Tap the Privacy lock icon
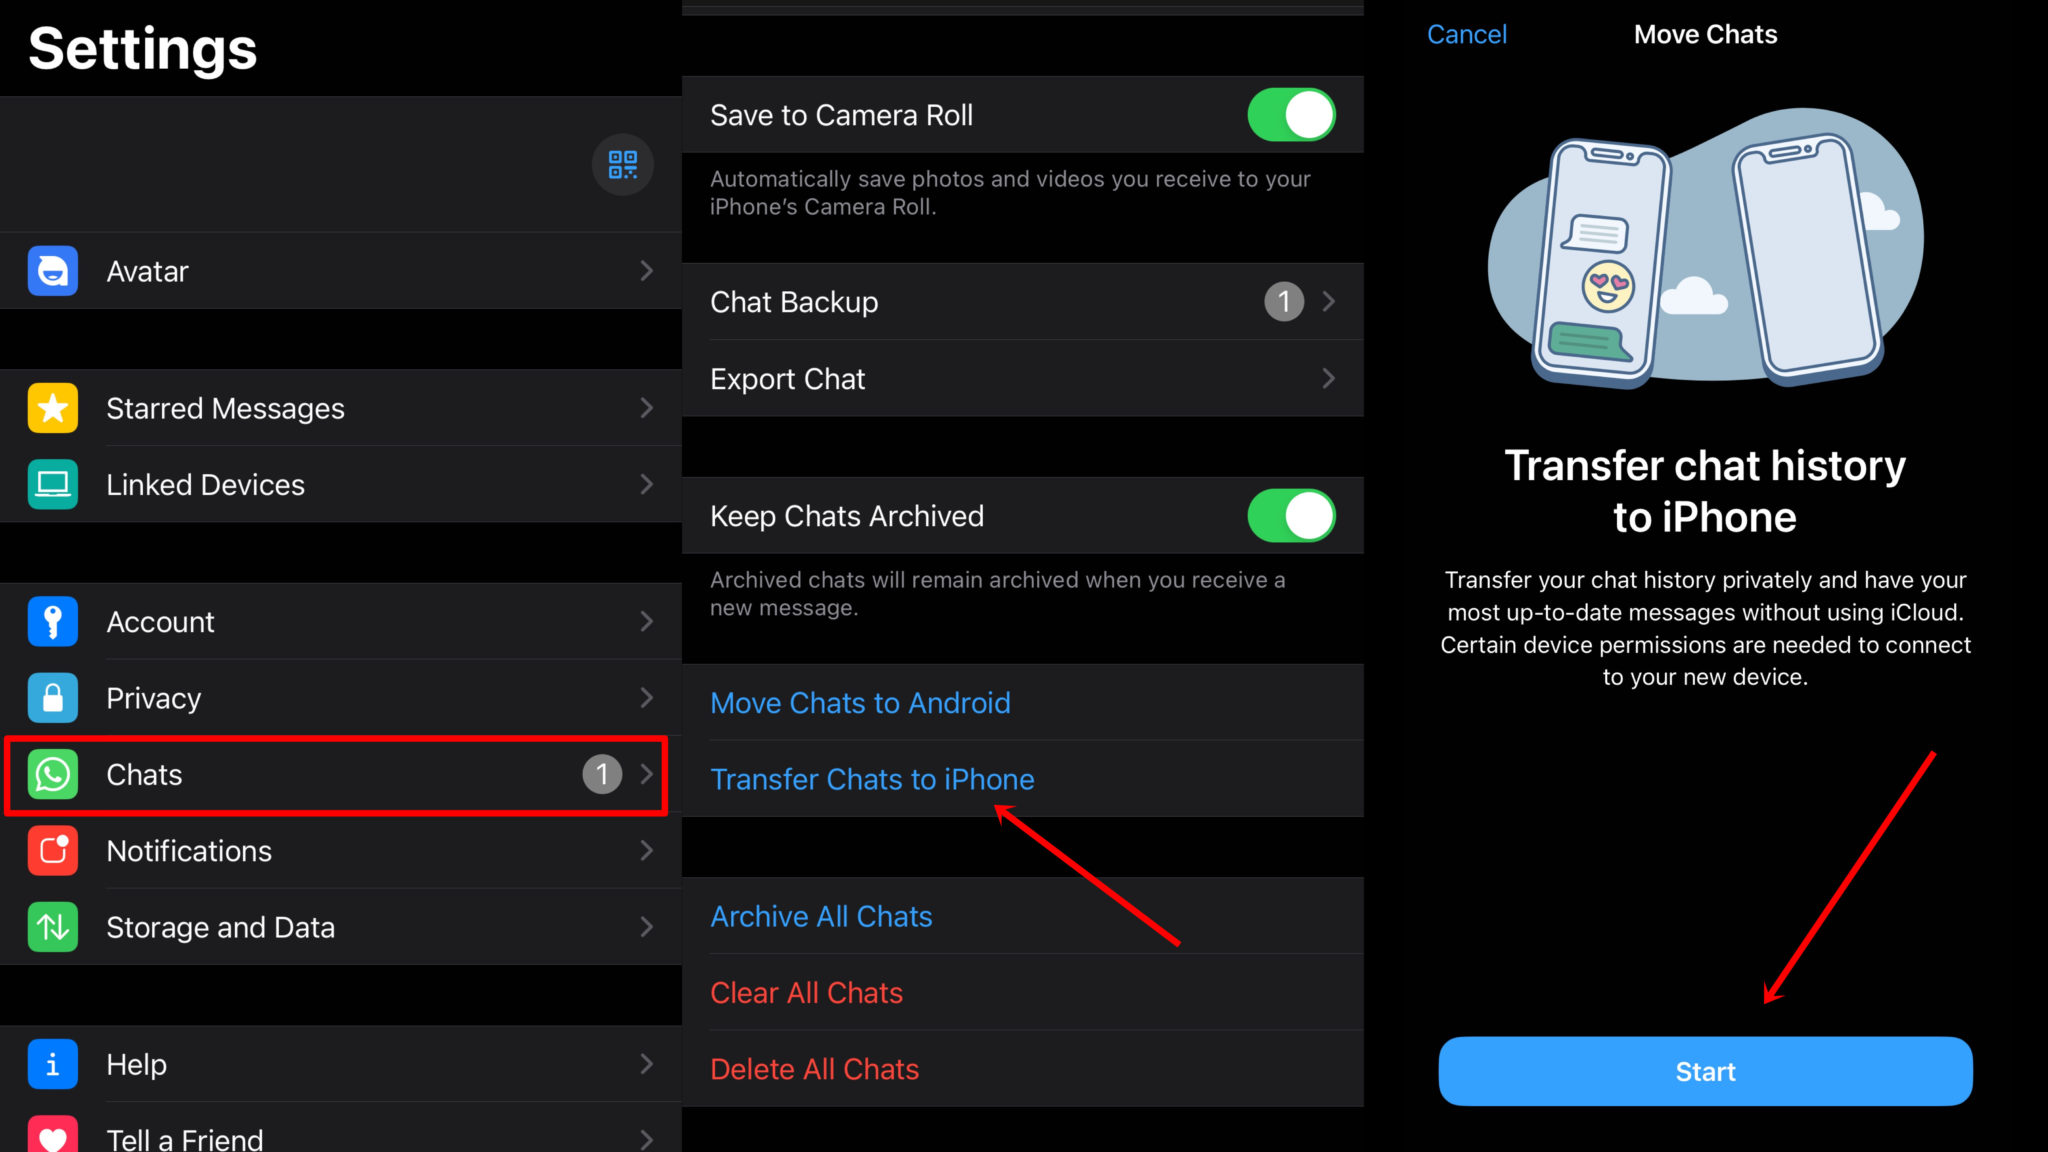The image size is (2048, 1152). [53, 698]
